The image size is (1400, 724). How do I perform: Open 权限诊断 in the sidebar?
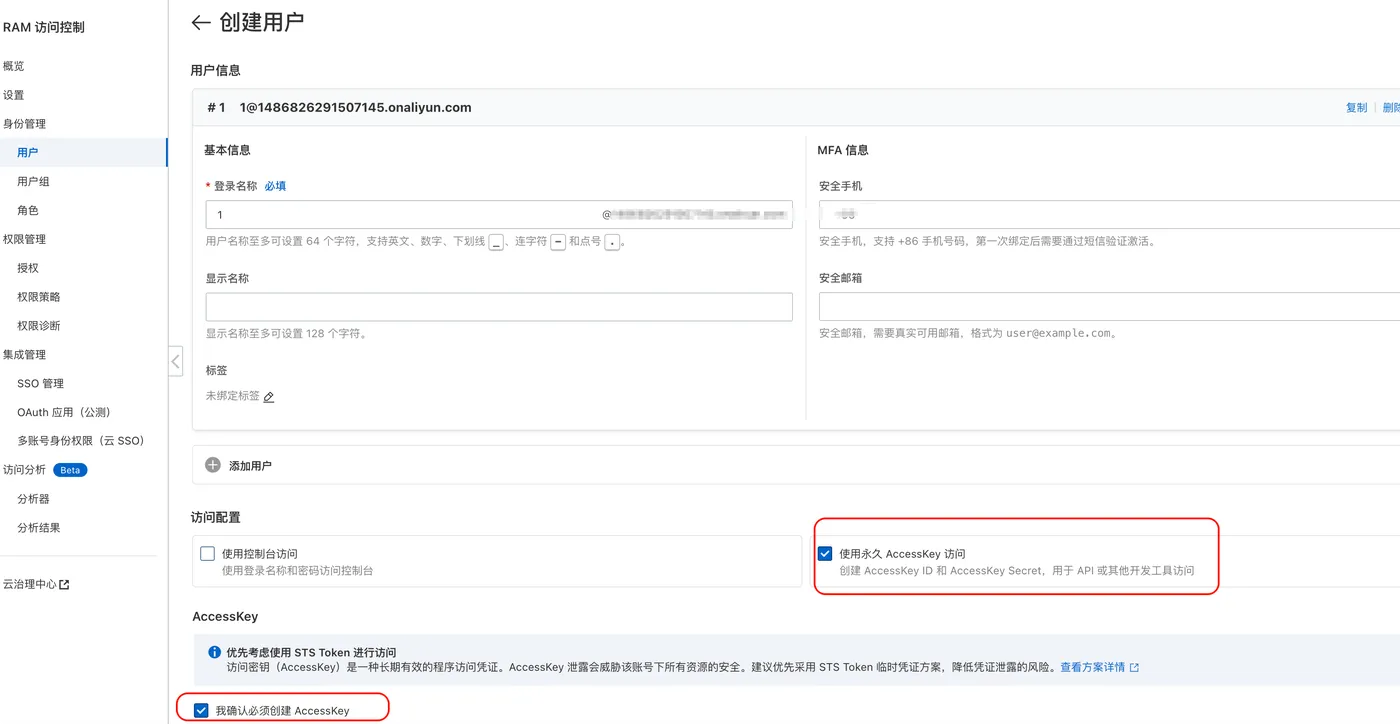pos(39,326)
